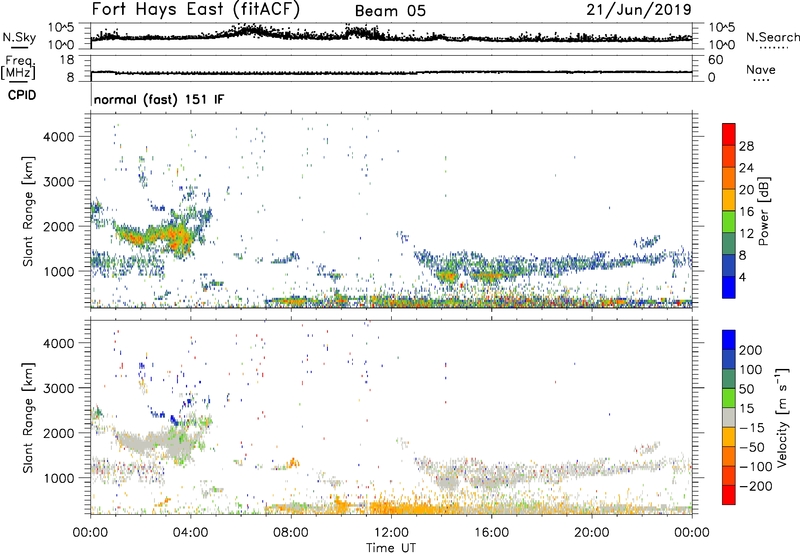Screen dimensions: 800x554
Task: Click the "3000" tick of the power panel
Action: [59, 182]
